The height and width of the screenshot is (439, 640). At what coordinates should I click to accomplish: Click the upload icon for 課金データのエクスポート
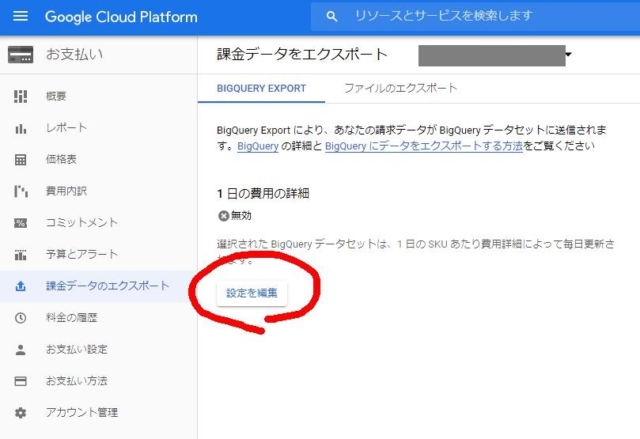pos(20,286)
